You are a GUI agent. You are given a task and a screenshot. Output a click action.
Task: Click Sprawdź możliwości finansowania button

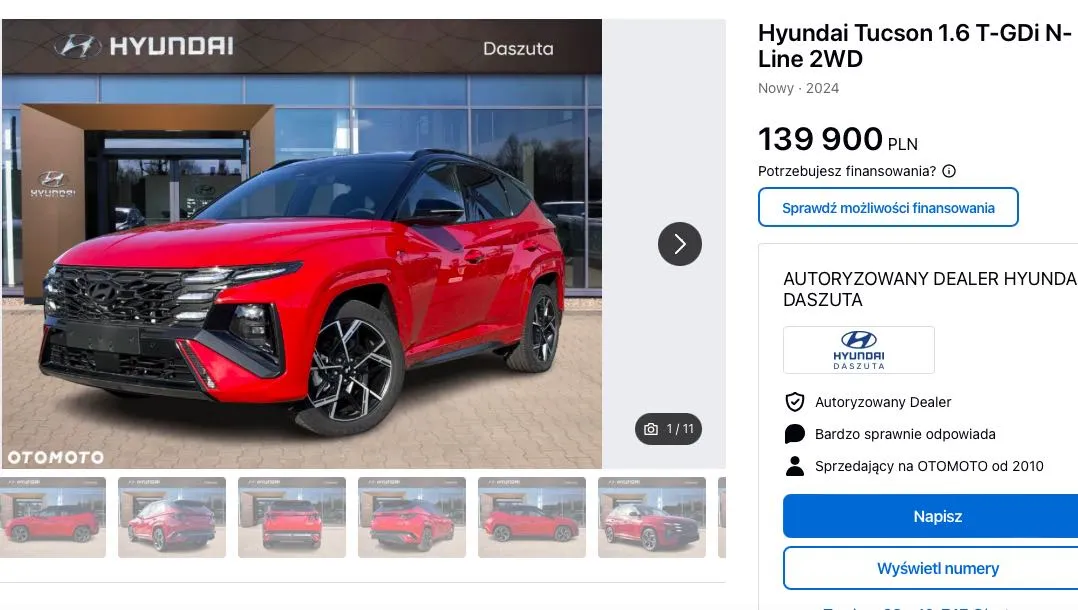(888, 207)
